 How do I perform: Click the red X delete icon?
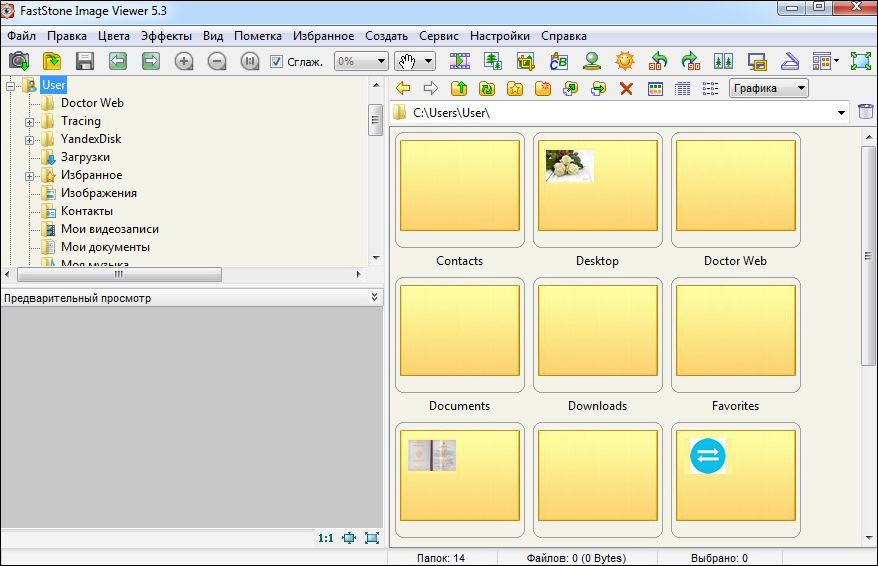pyautogui.click(x=626, y=88)
